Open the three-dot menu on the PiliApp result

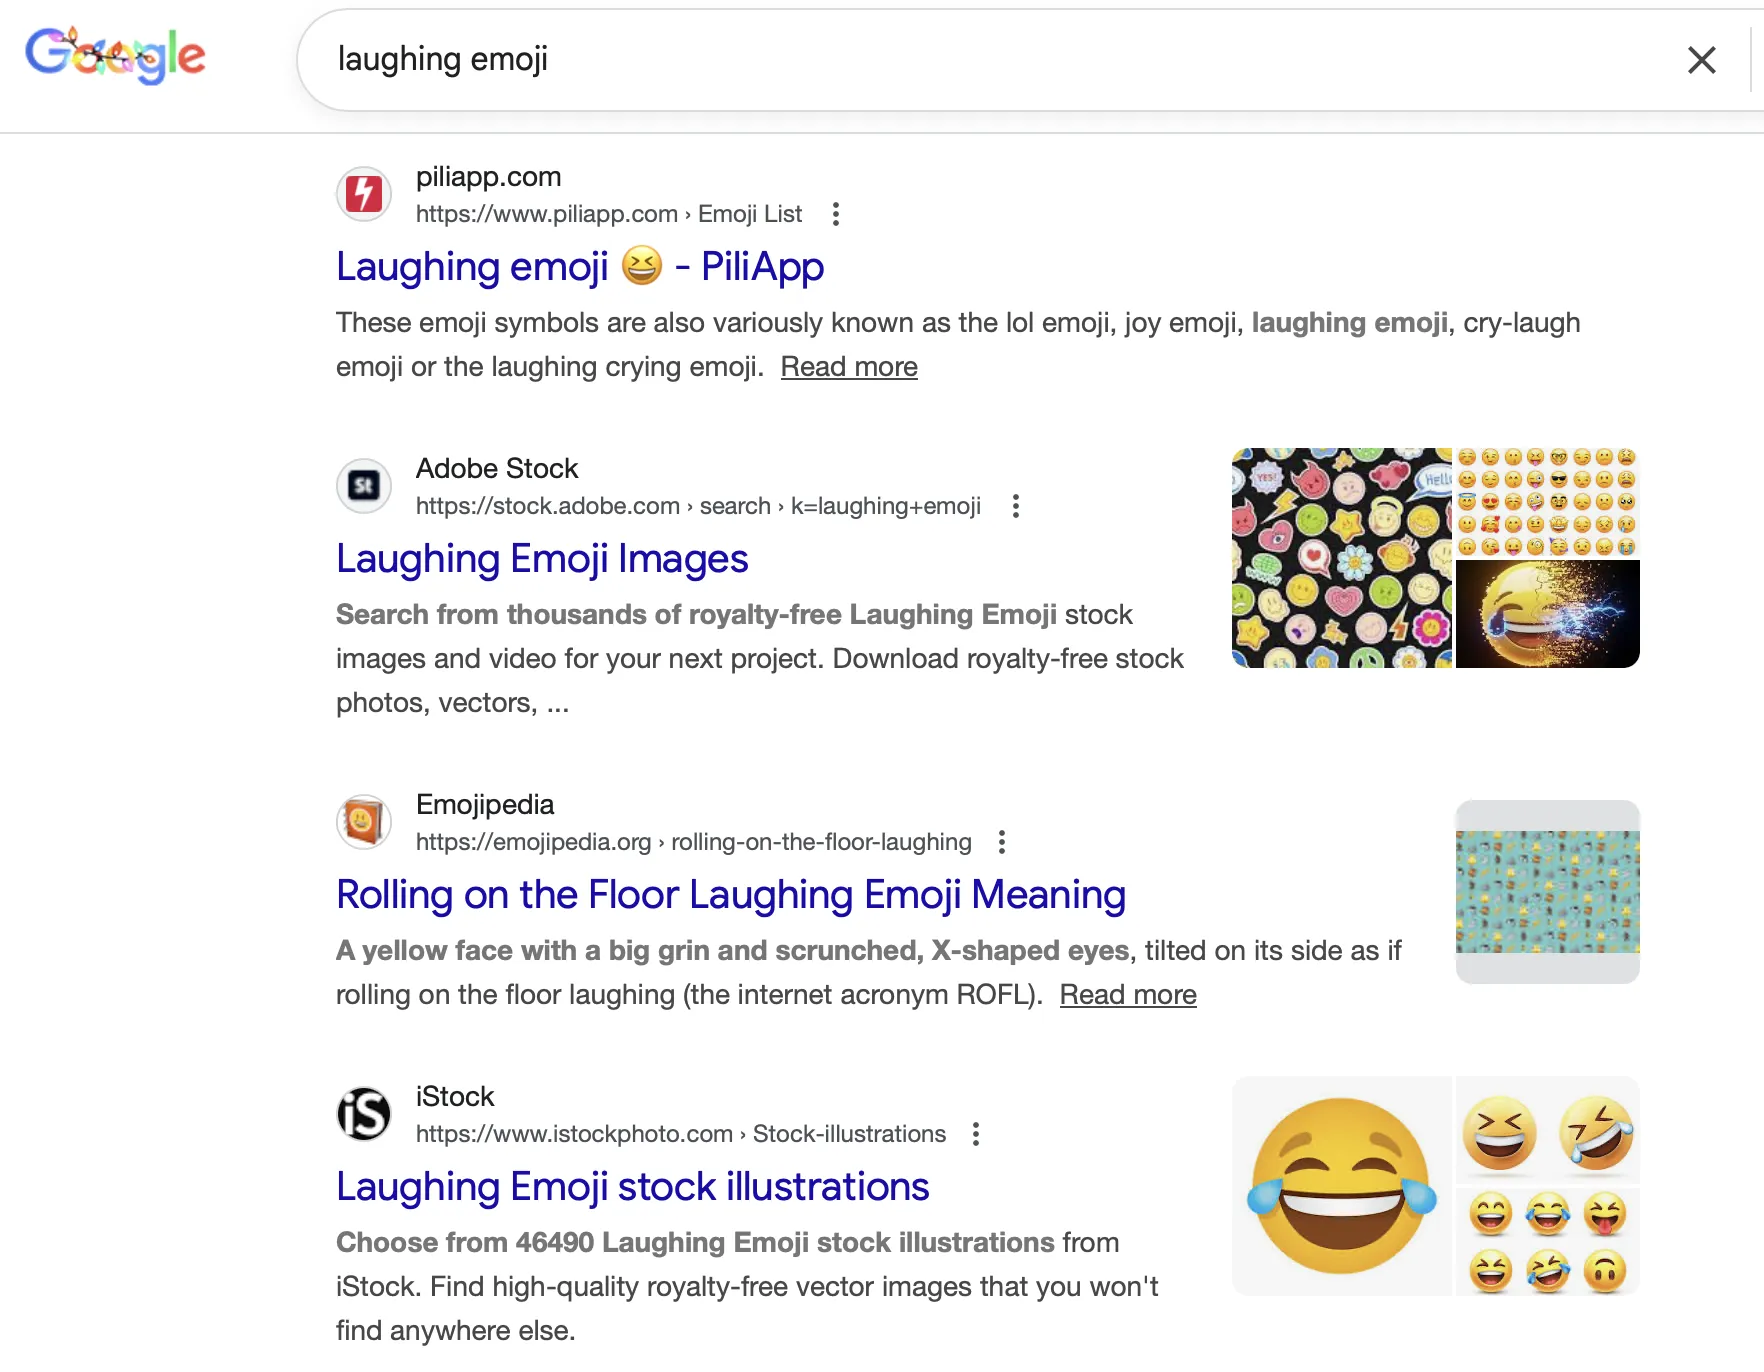click(x=836, y=214)
